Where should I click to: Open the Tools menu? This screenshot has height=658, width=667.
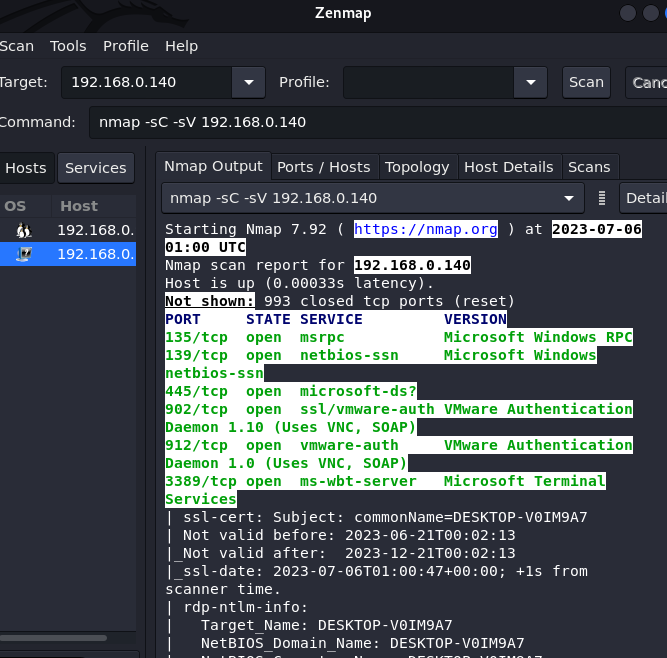68,46
